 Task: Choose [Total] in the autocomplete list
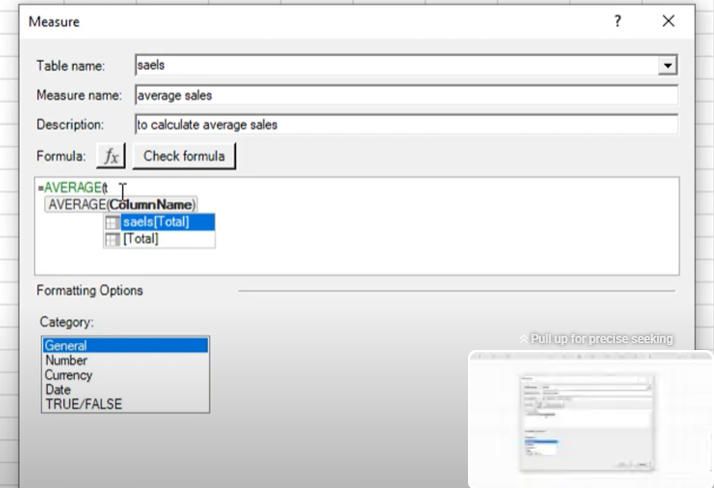[x=159, y=239]
